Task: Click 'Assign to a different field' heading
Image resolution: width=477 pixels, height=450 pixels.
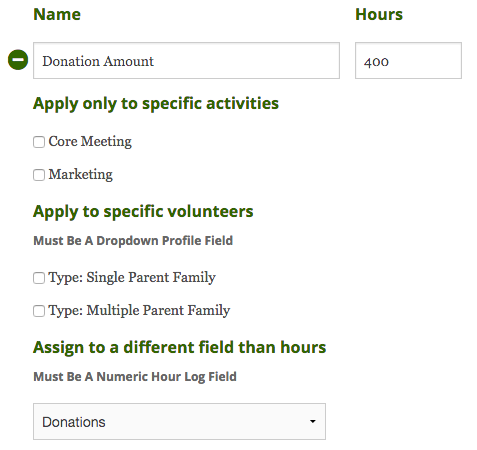Action: pyautogui.click(x=180, y=347)
